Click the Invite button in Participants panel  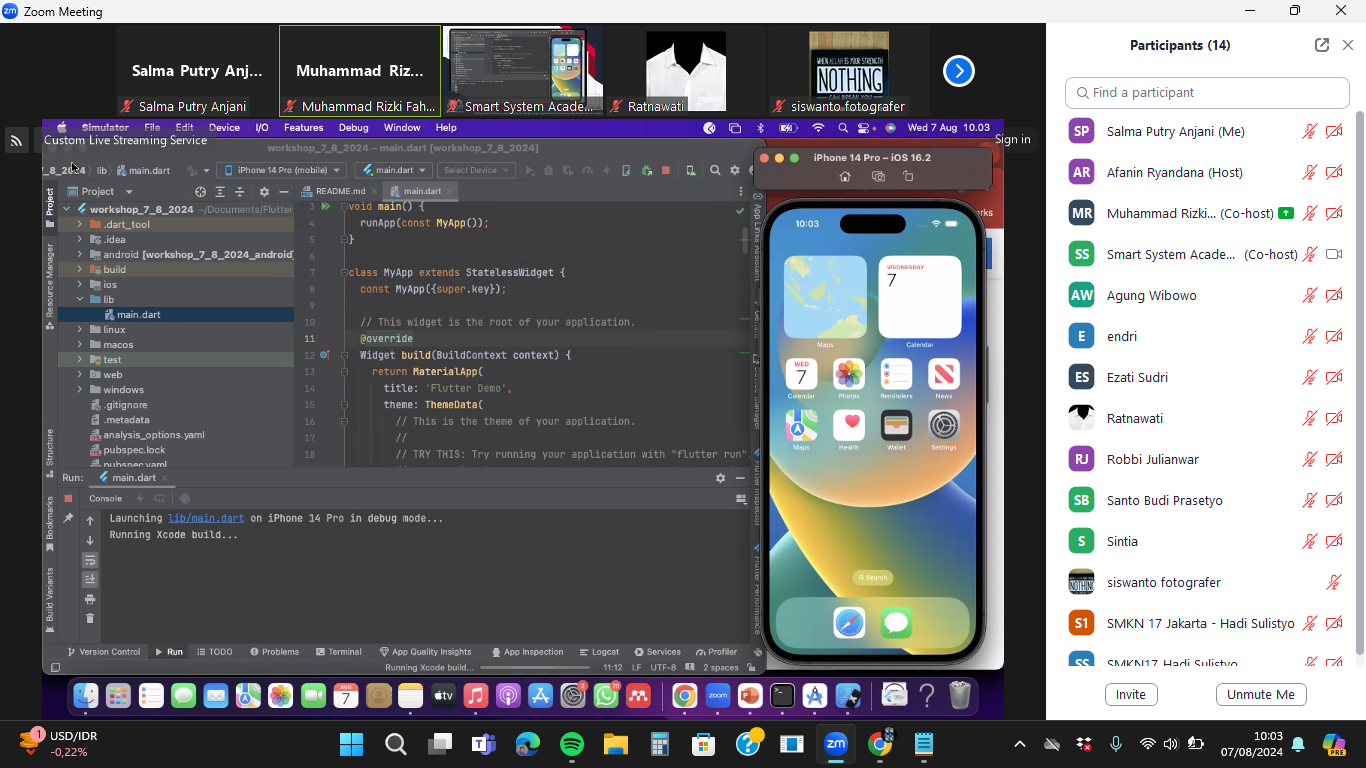tap(1131, 695)
